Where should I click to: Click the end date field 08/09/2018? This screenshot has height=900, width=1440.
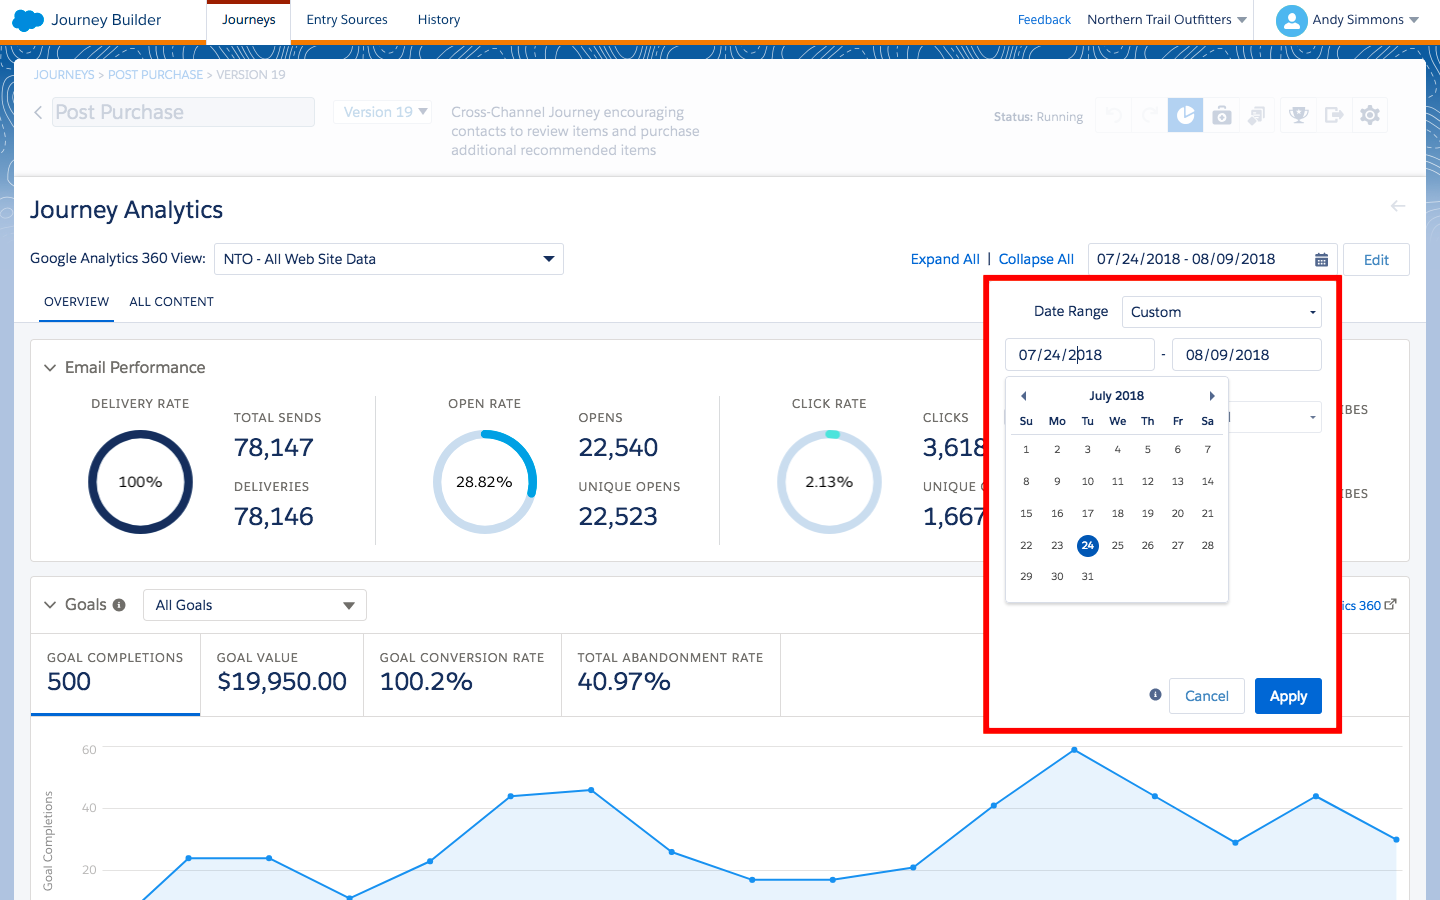click(1246, 355)
